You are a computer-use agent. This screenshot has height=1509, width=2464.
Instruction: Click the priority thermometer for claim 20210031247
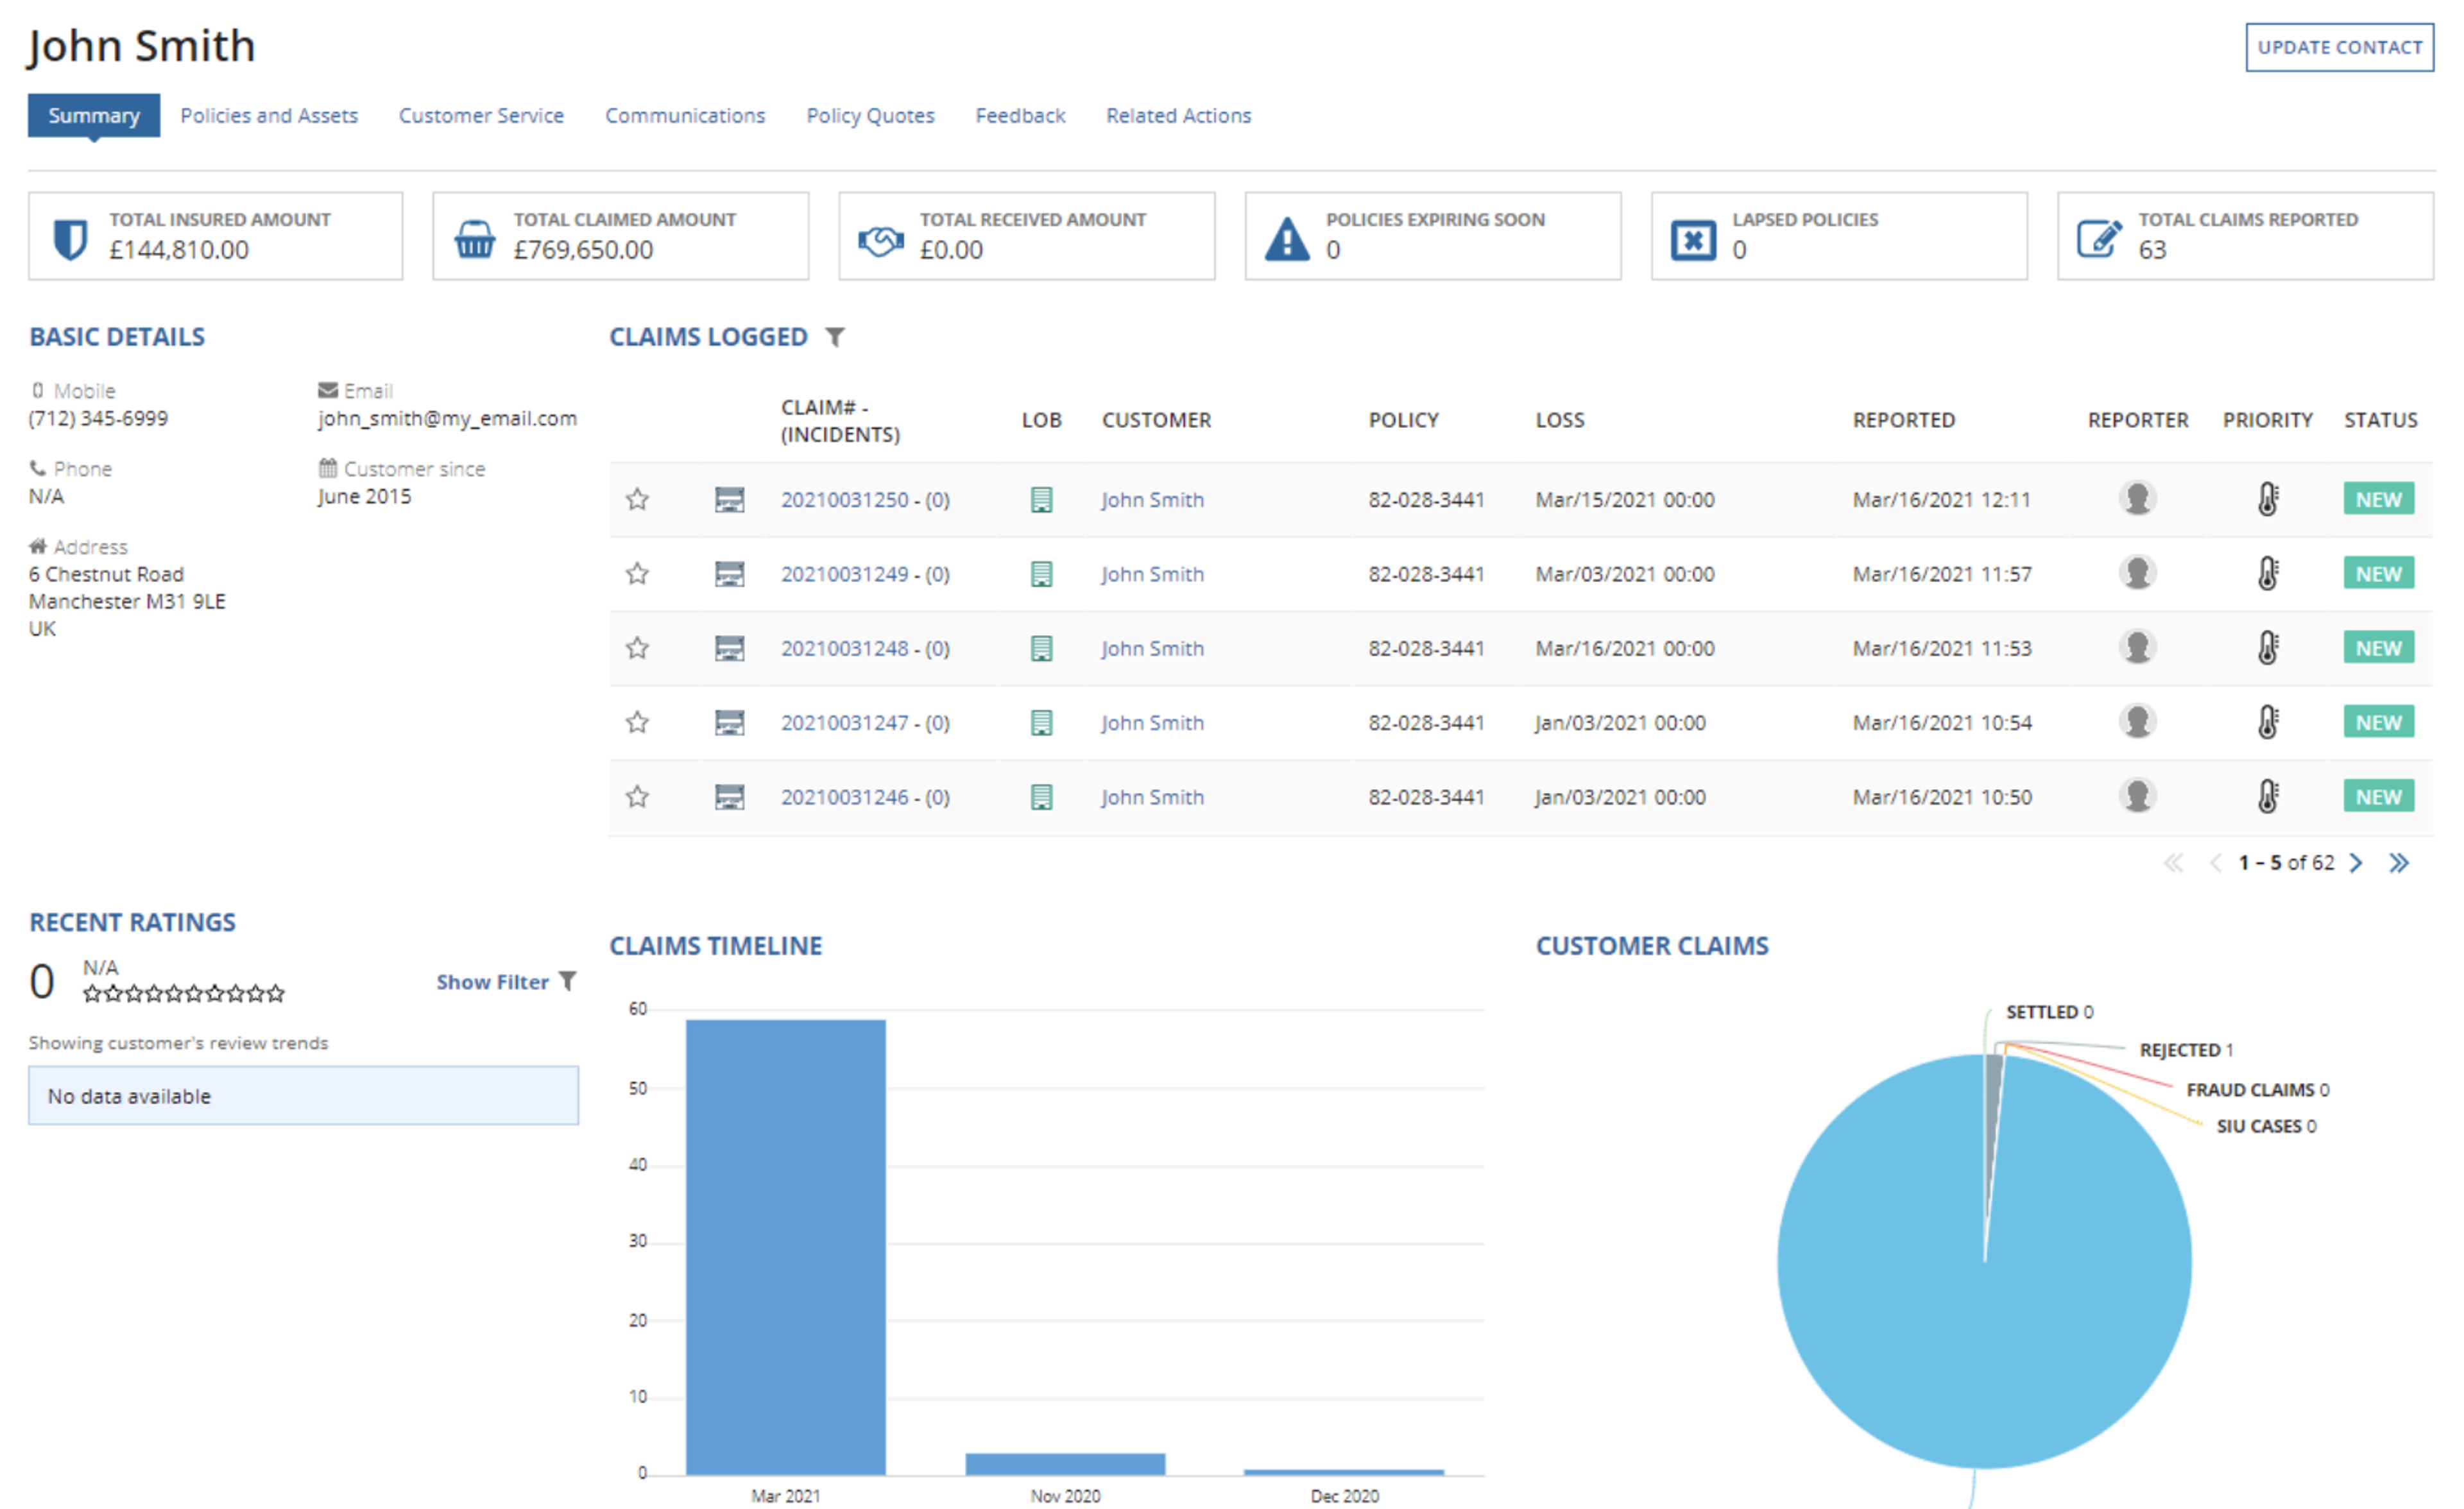click(2268, 721)
